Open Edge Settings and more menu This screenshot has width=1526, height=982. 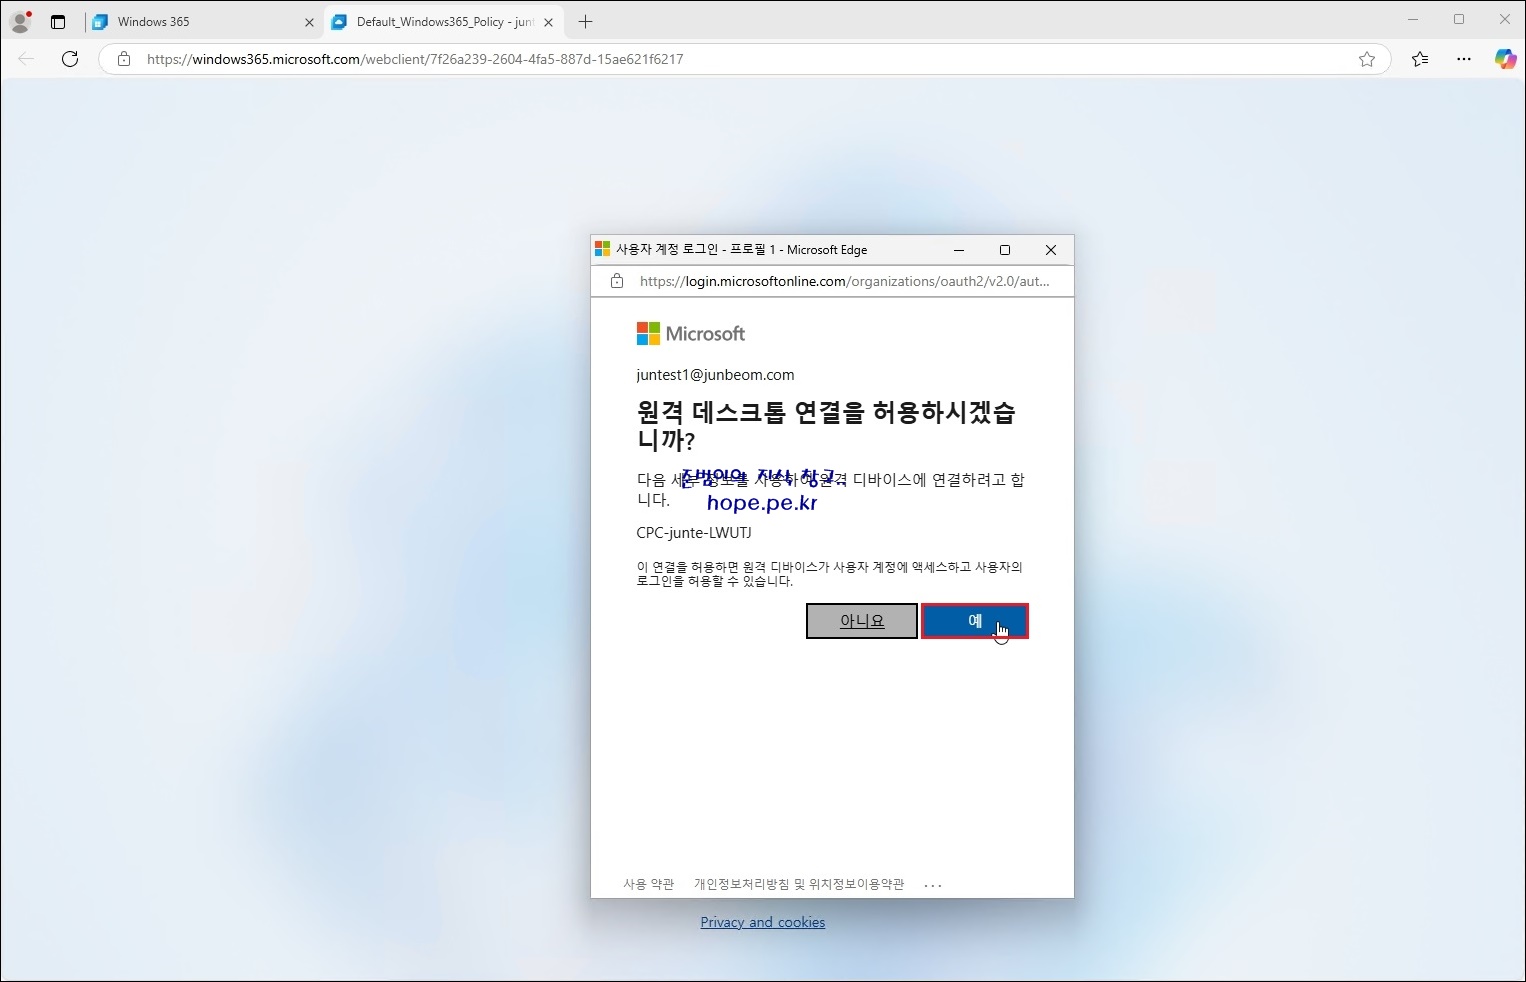tap(1464, 59)
